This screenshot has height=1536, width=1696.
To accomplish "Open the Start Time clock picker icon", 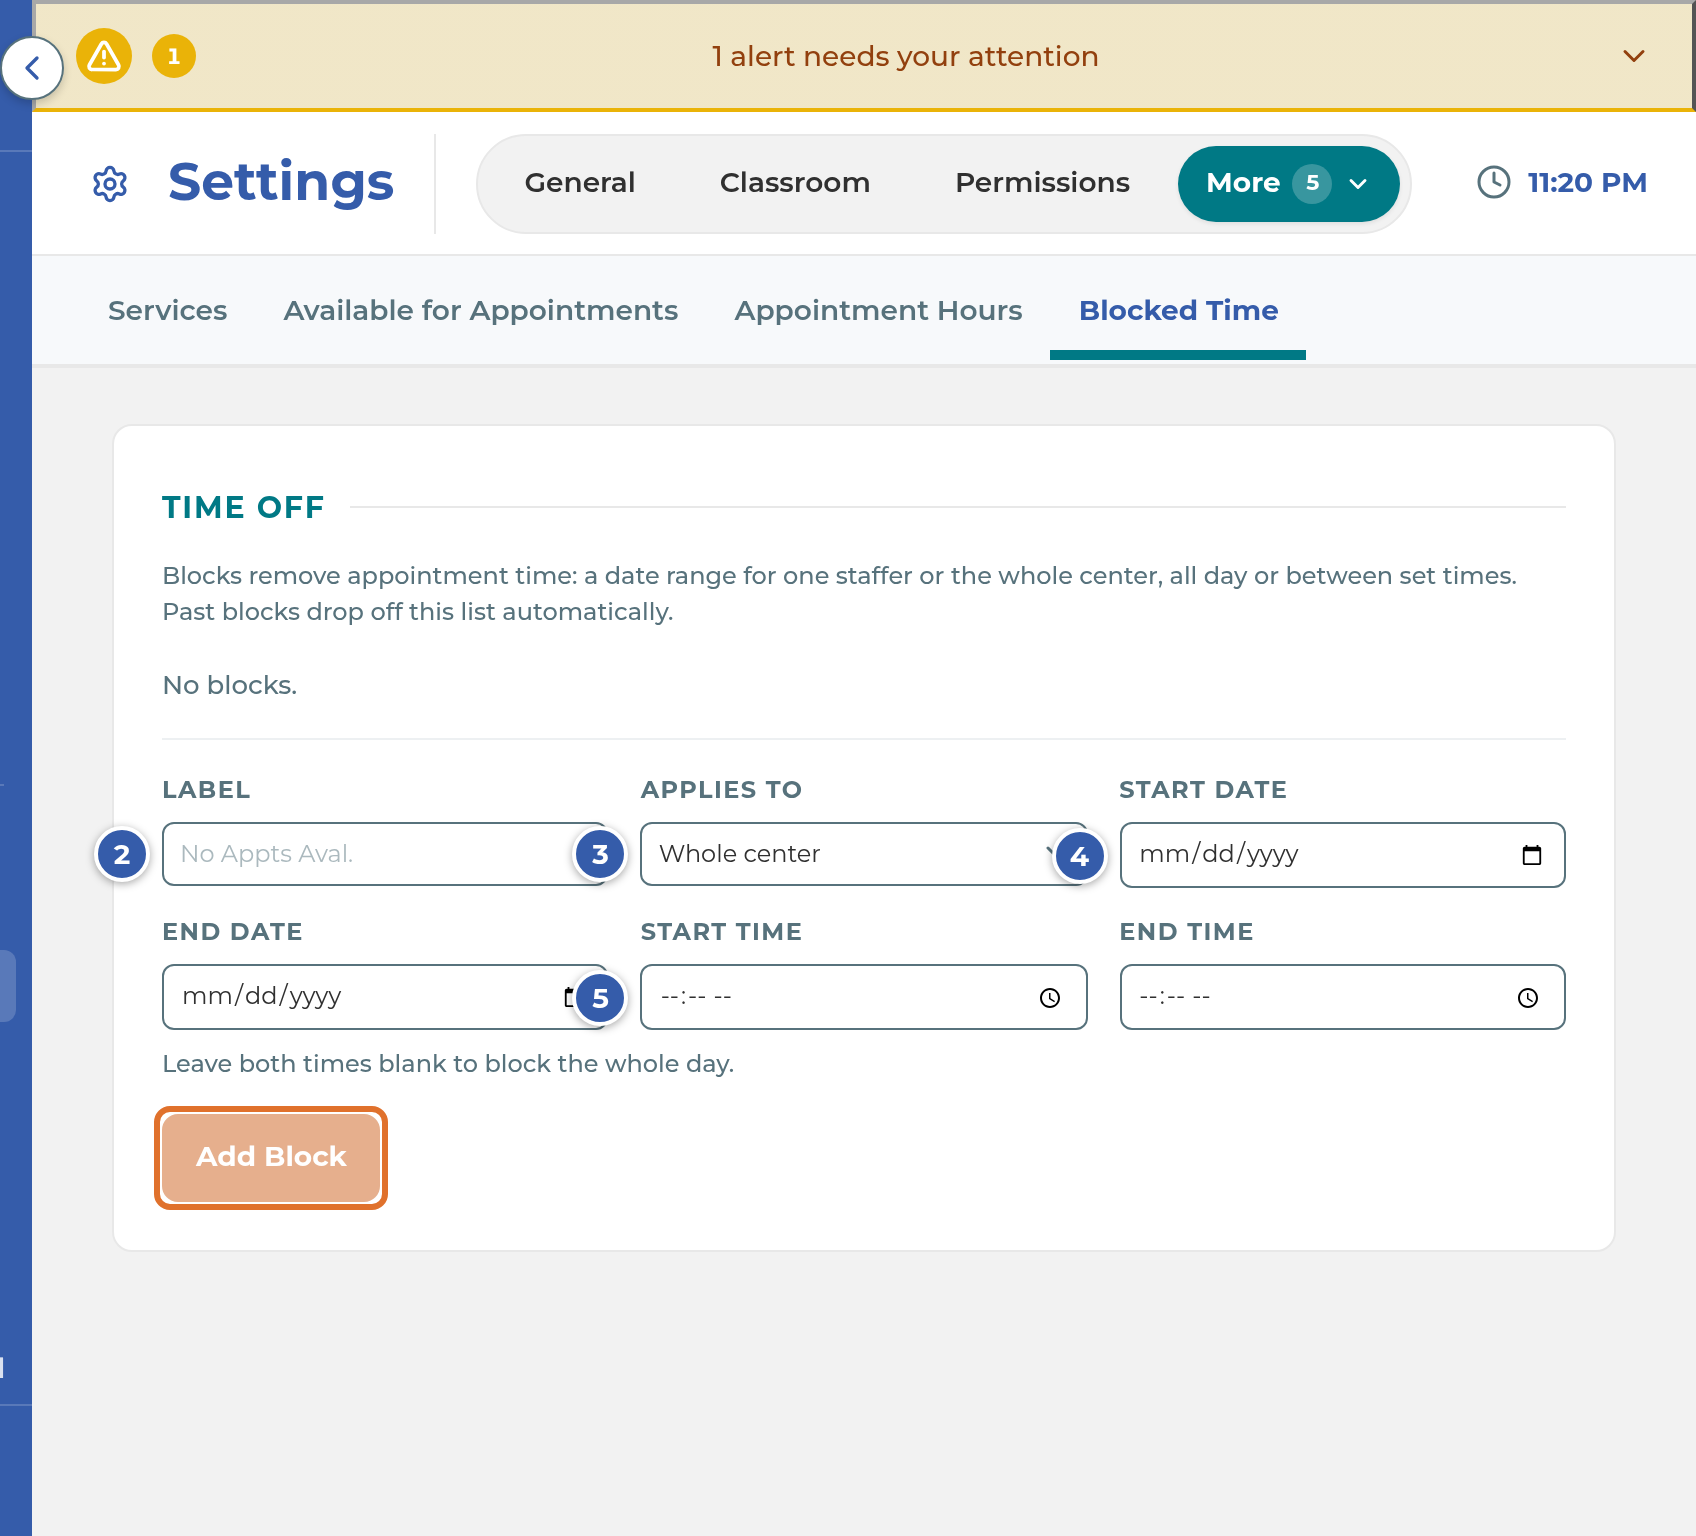I will (x=1050, y=998).
